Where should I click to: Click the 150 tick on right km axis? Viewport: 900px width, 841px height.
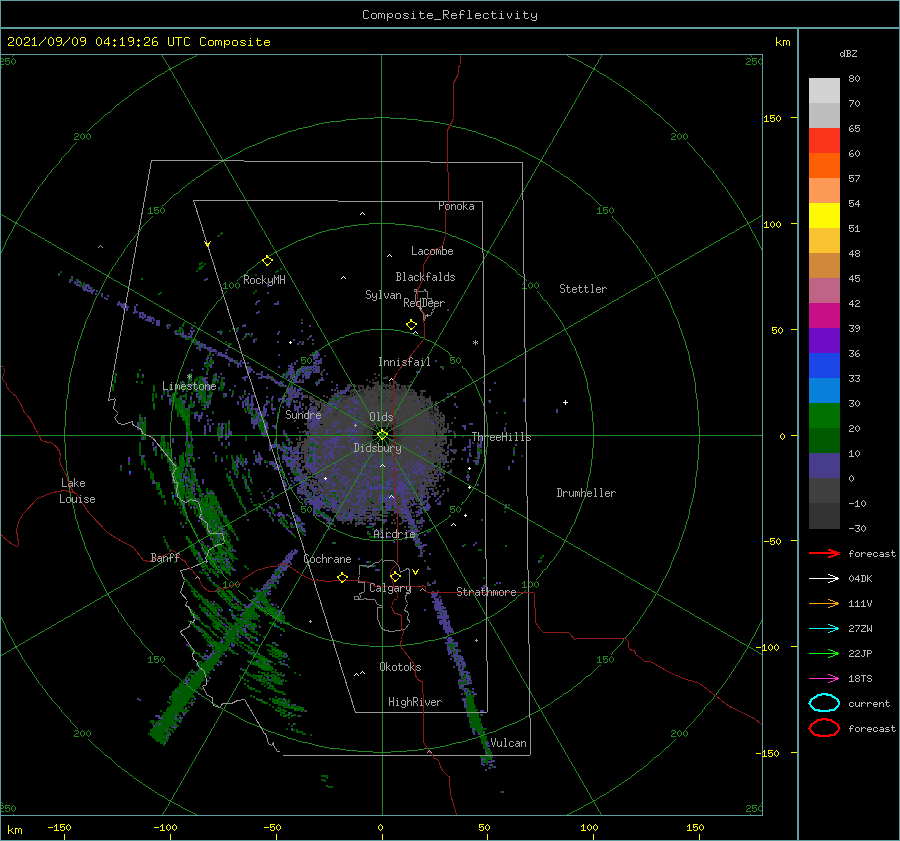pyautogui.click(x=772, y=118)
